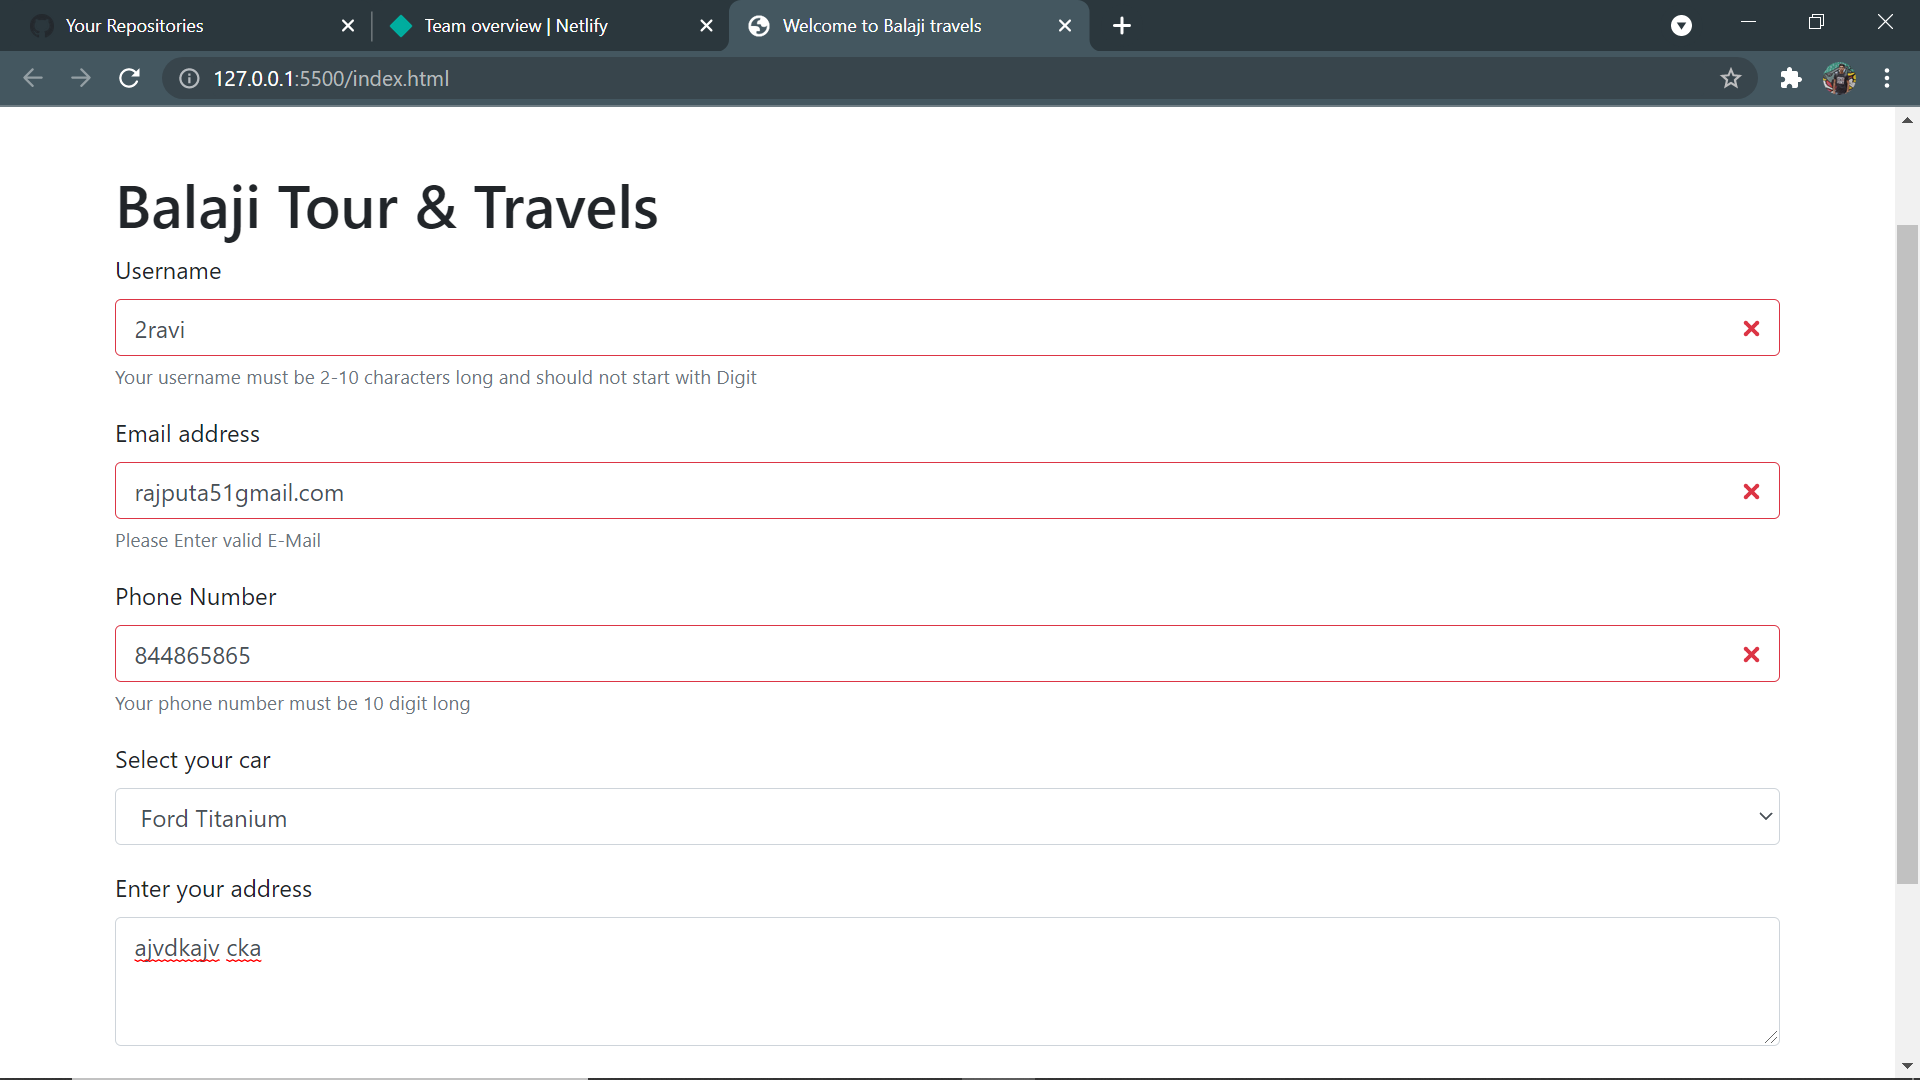This screenshot has height=1080, width=1920.
Task: Switch to the Team overview Netlify tab
Action: click(515, 25)
